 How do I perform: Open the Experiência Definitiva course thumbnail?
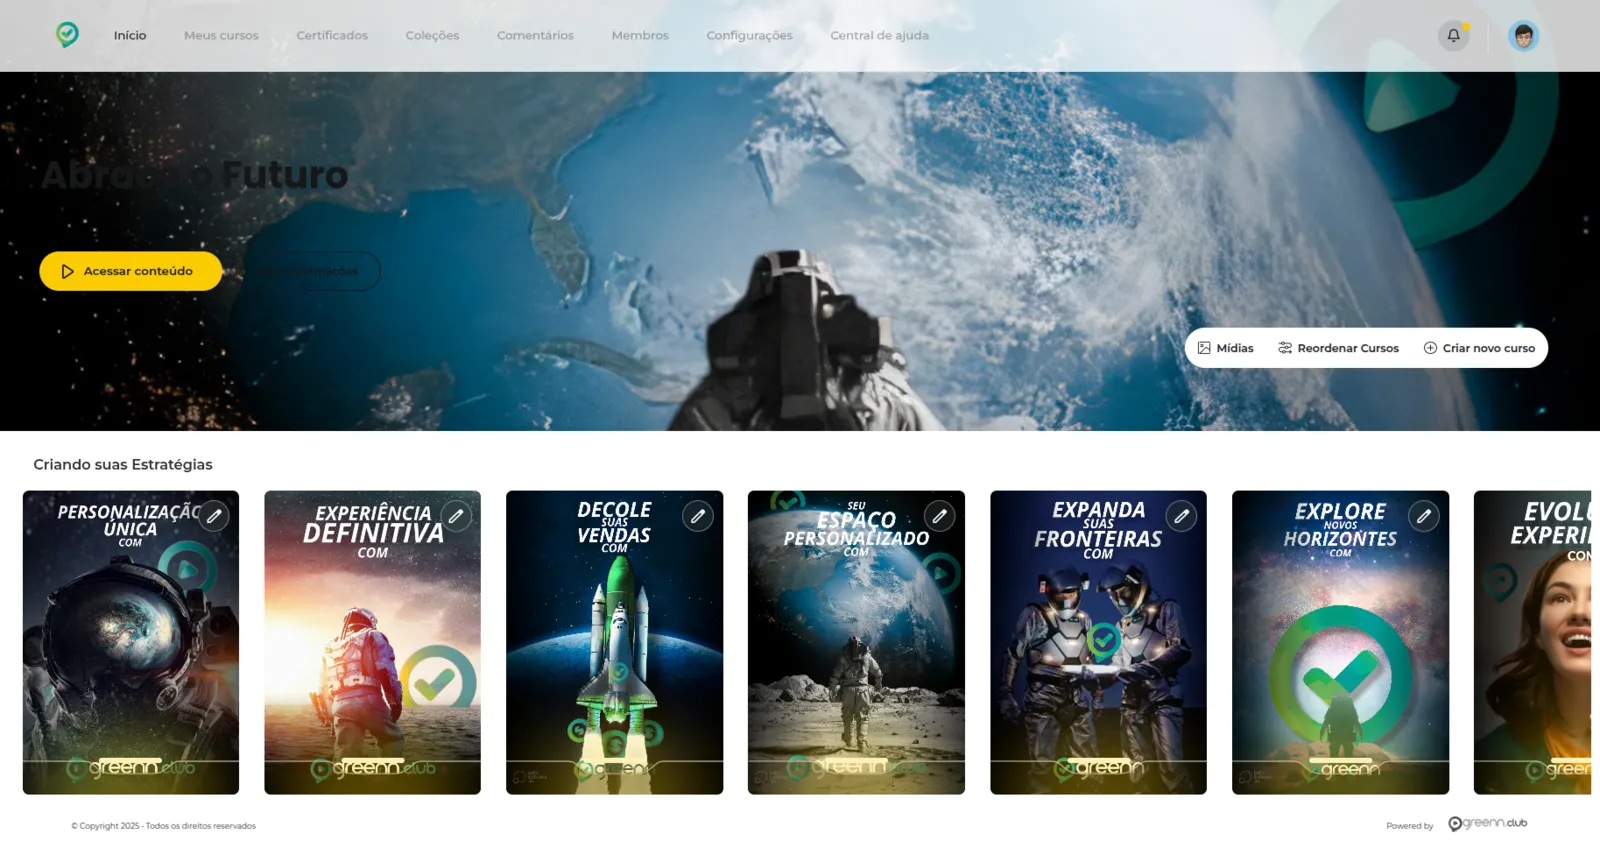click(373, 642)
